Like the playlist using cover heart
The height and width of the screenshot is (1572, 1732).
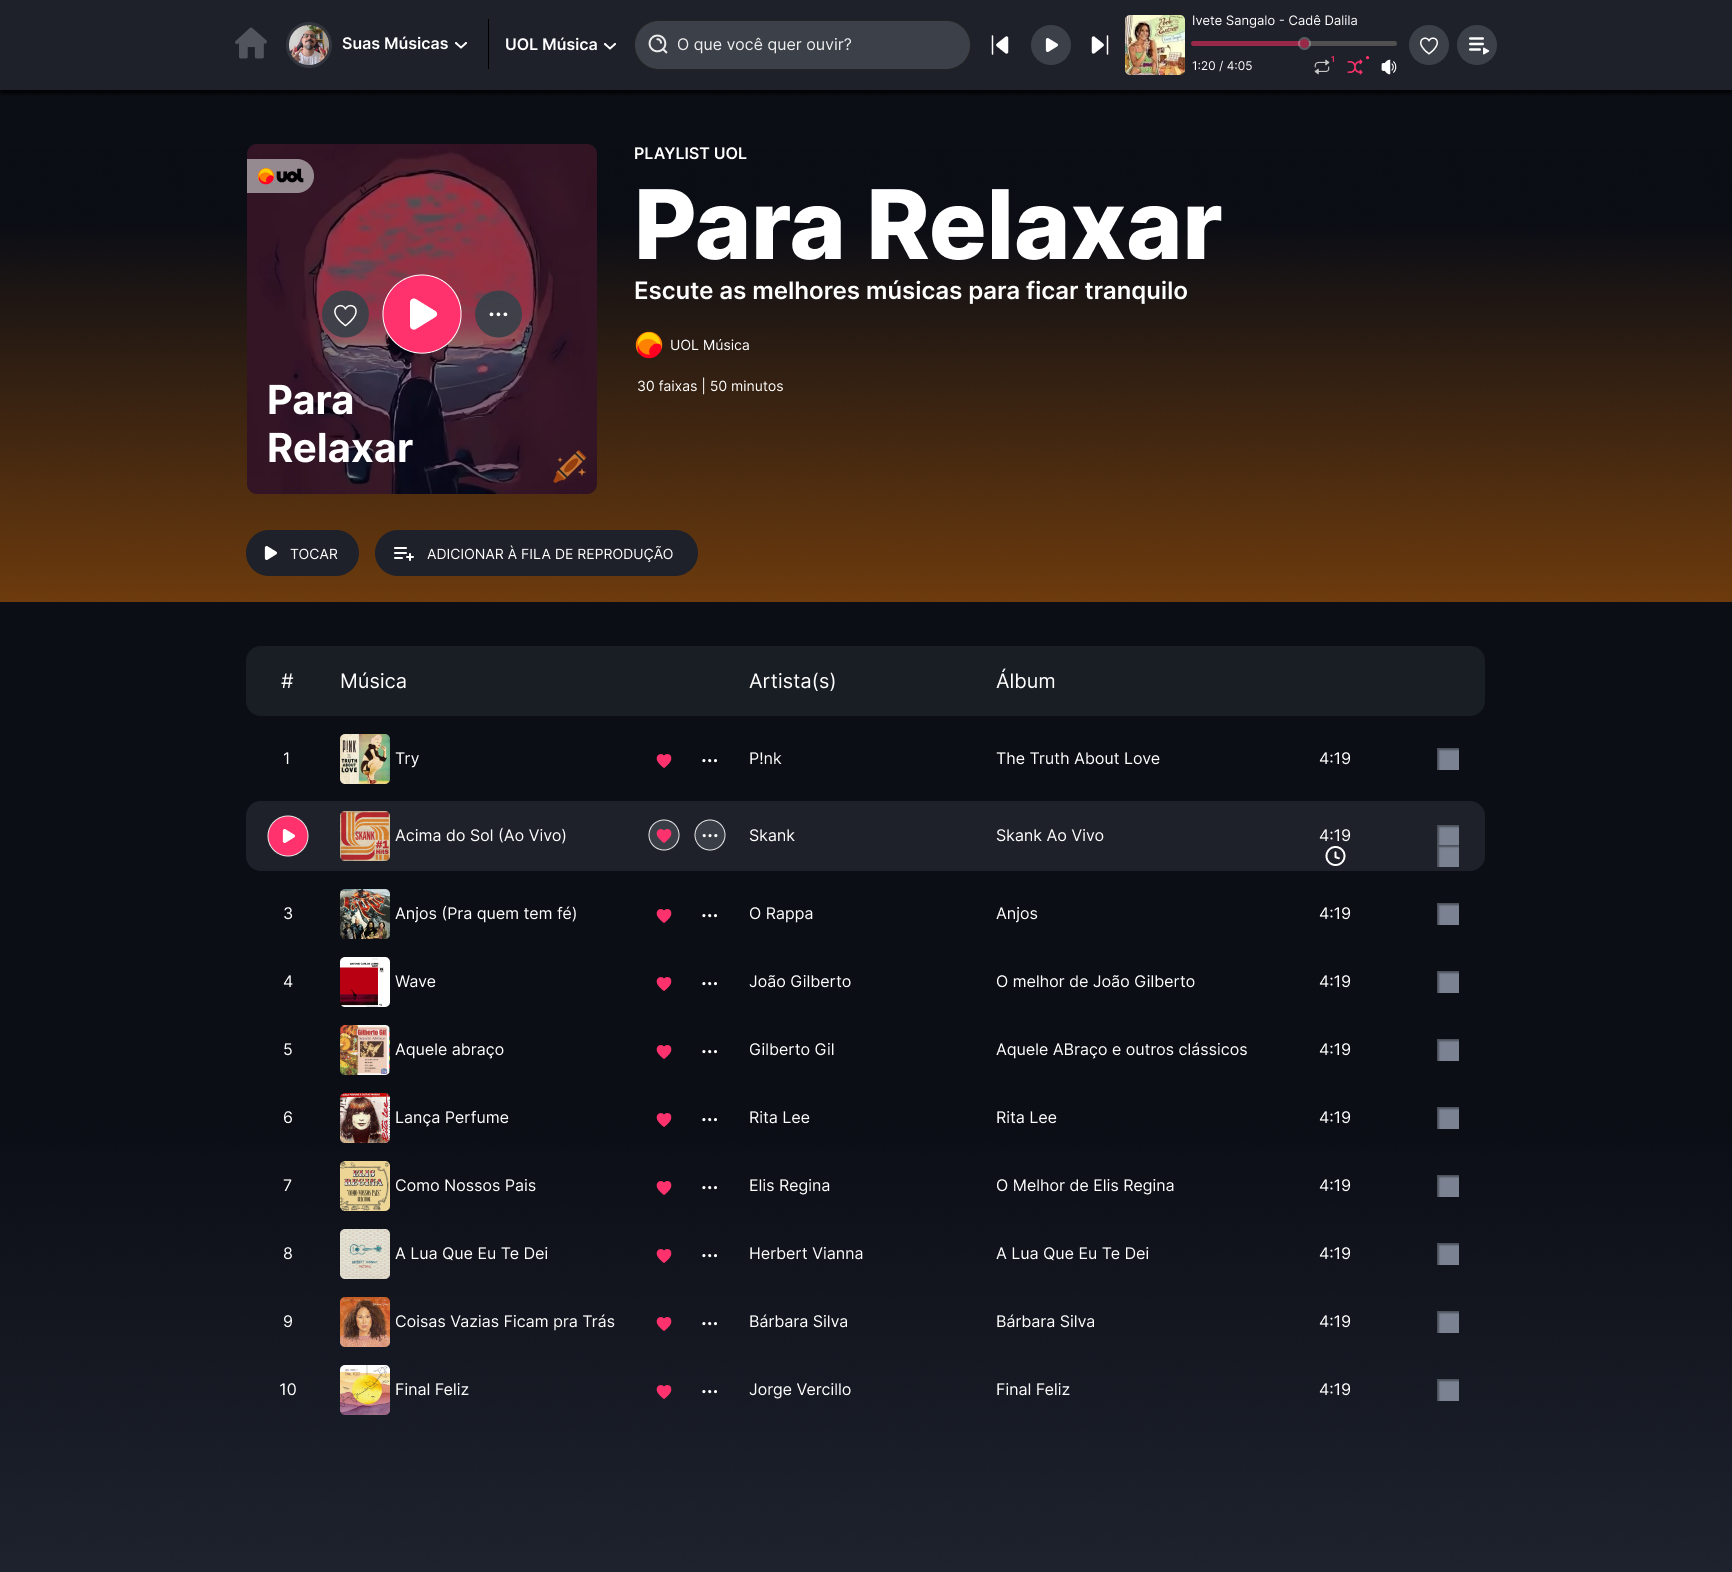[x=345, y=315]
